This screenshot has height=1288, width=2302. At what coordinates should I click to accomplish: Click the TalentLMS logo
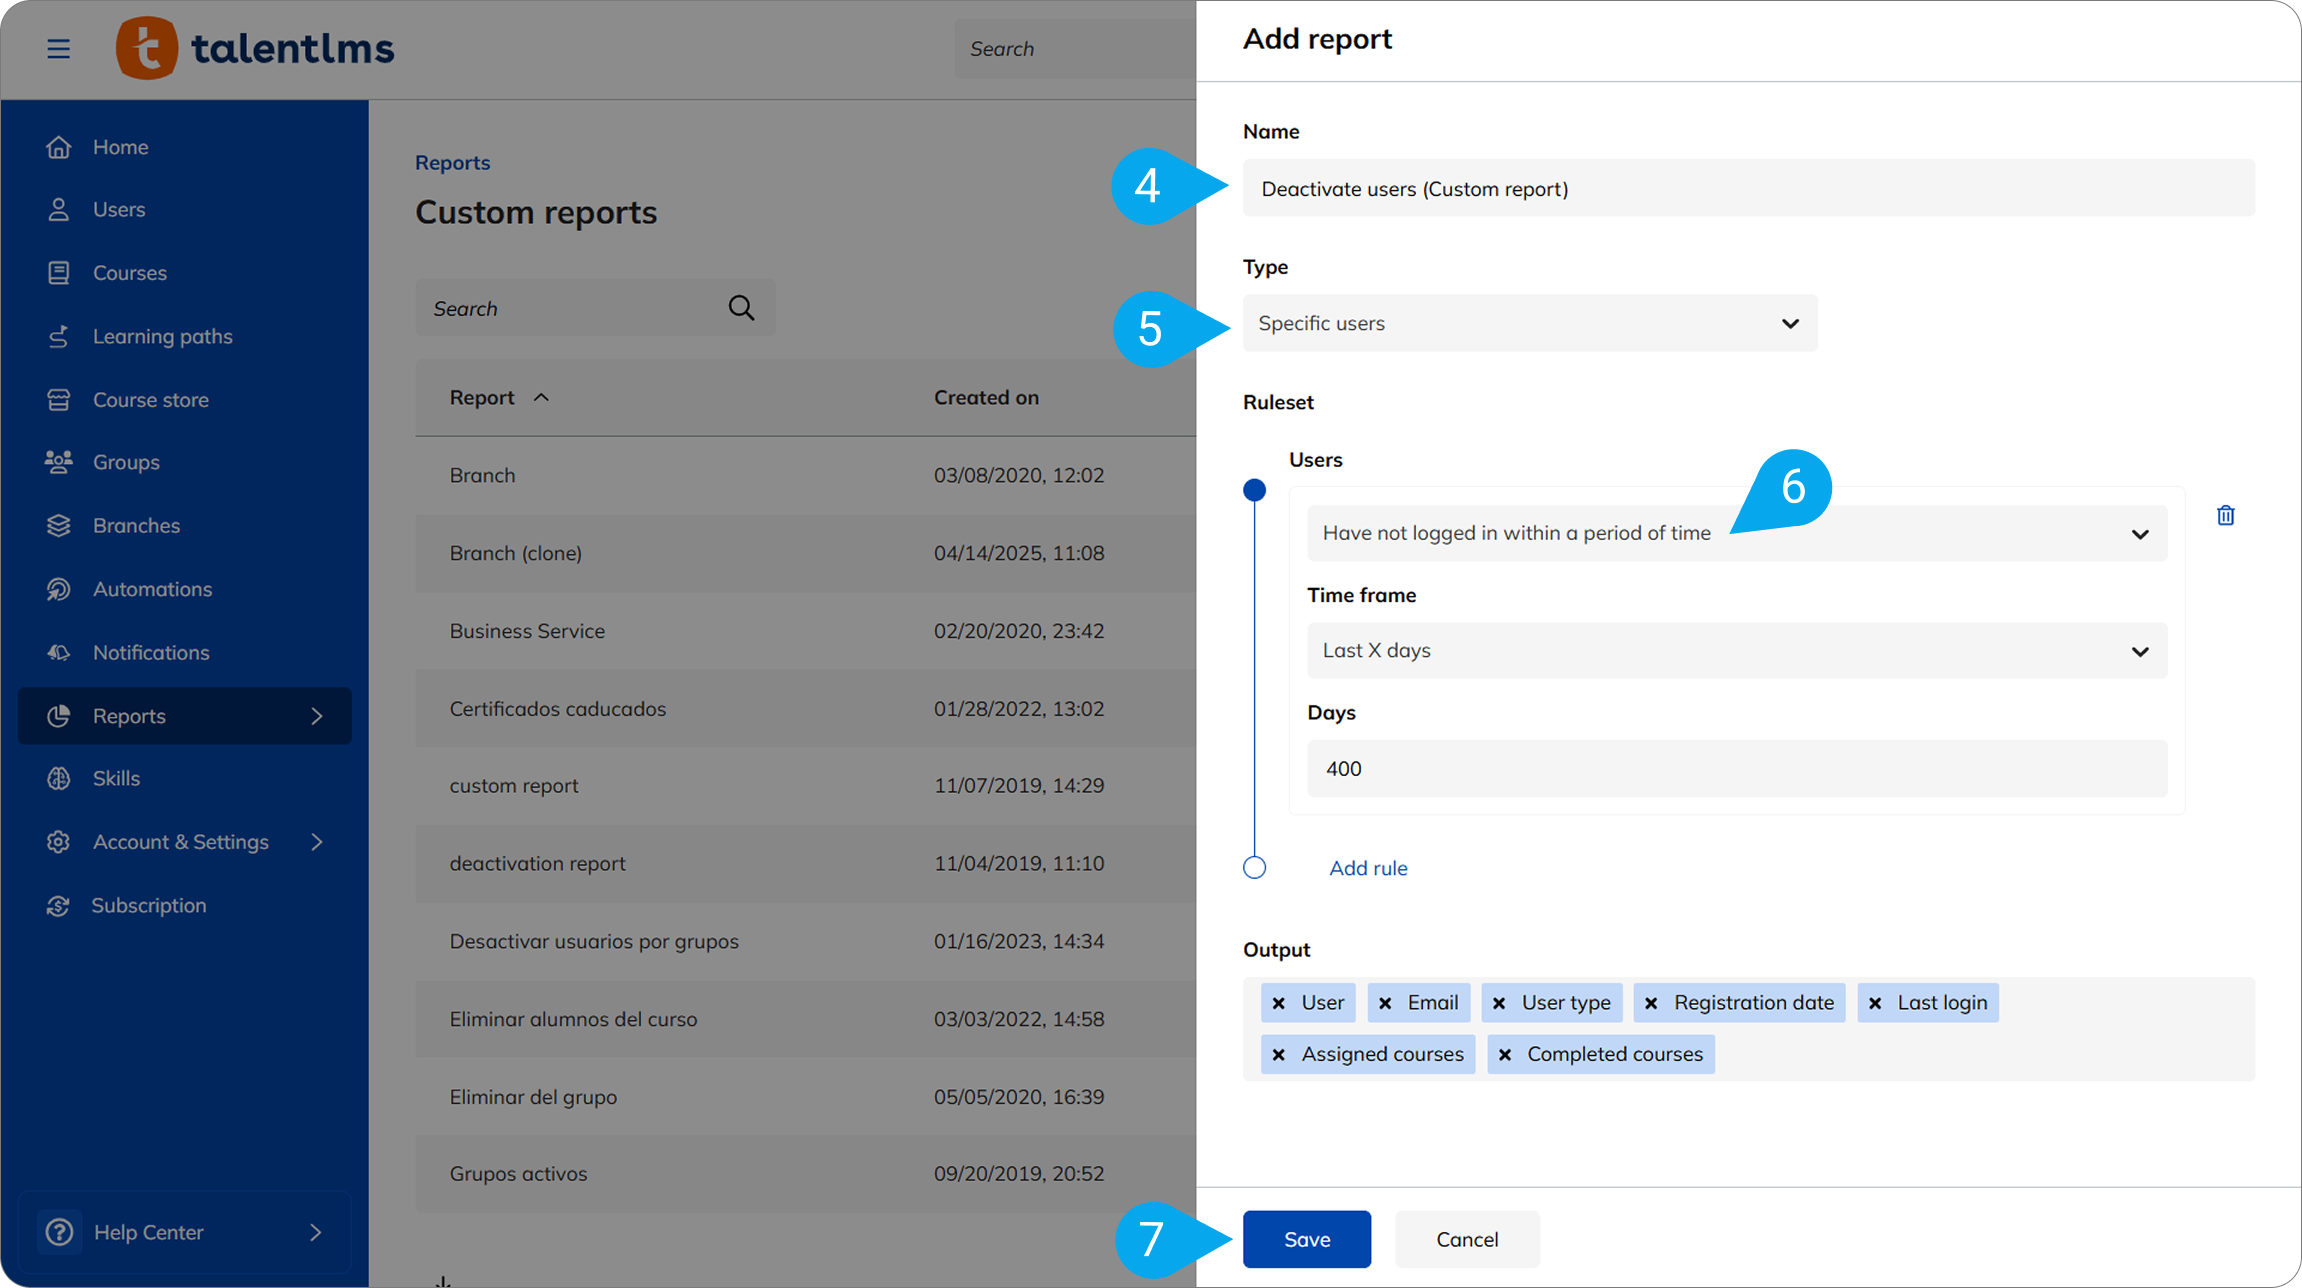coord(256,48)
